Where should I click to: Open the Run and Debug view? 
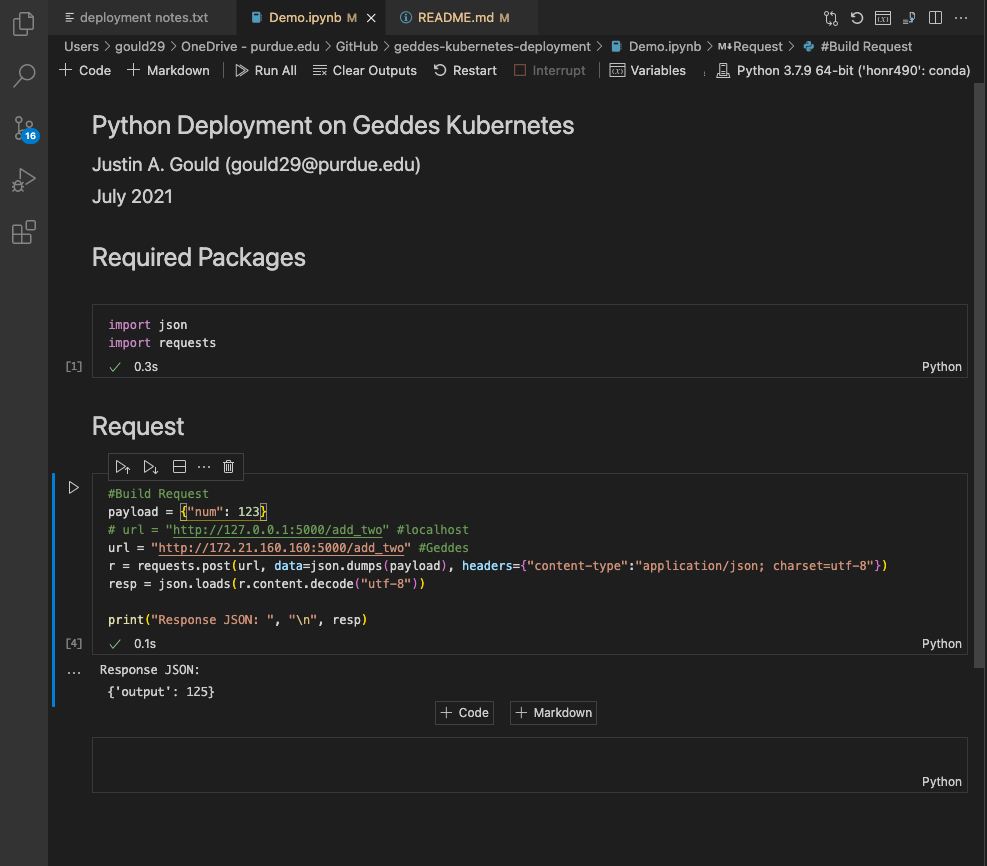[24, 180]
